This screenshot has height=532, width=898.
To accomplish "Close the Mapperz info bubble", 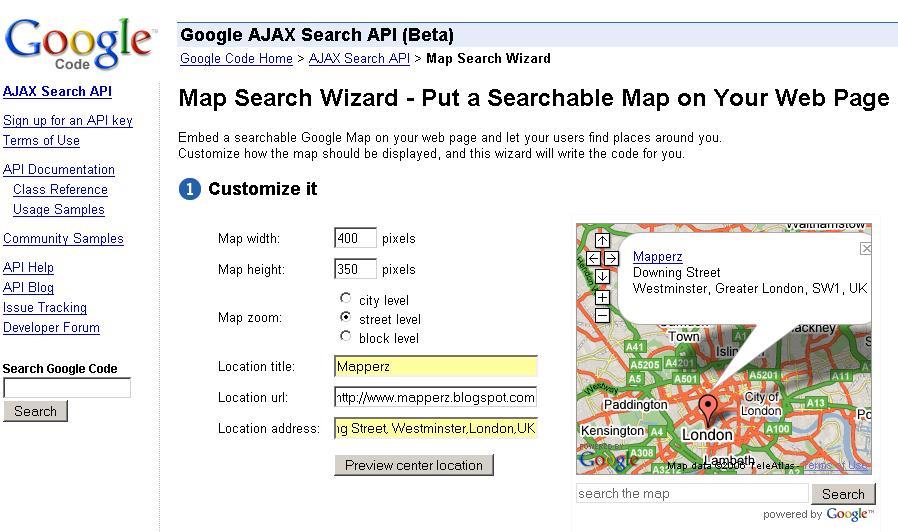I will [866, 249].
